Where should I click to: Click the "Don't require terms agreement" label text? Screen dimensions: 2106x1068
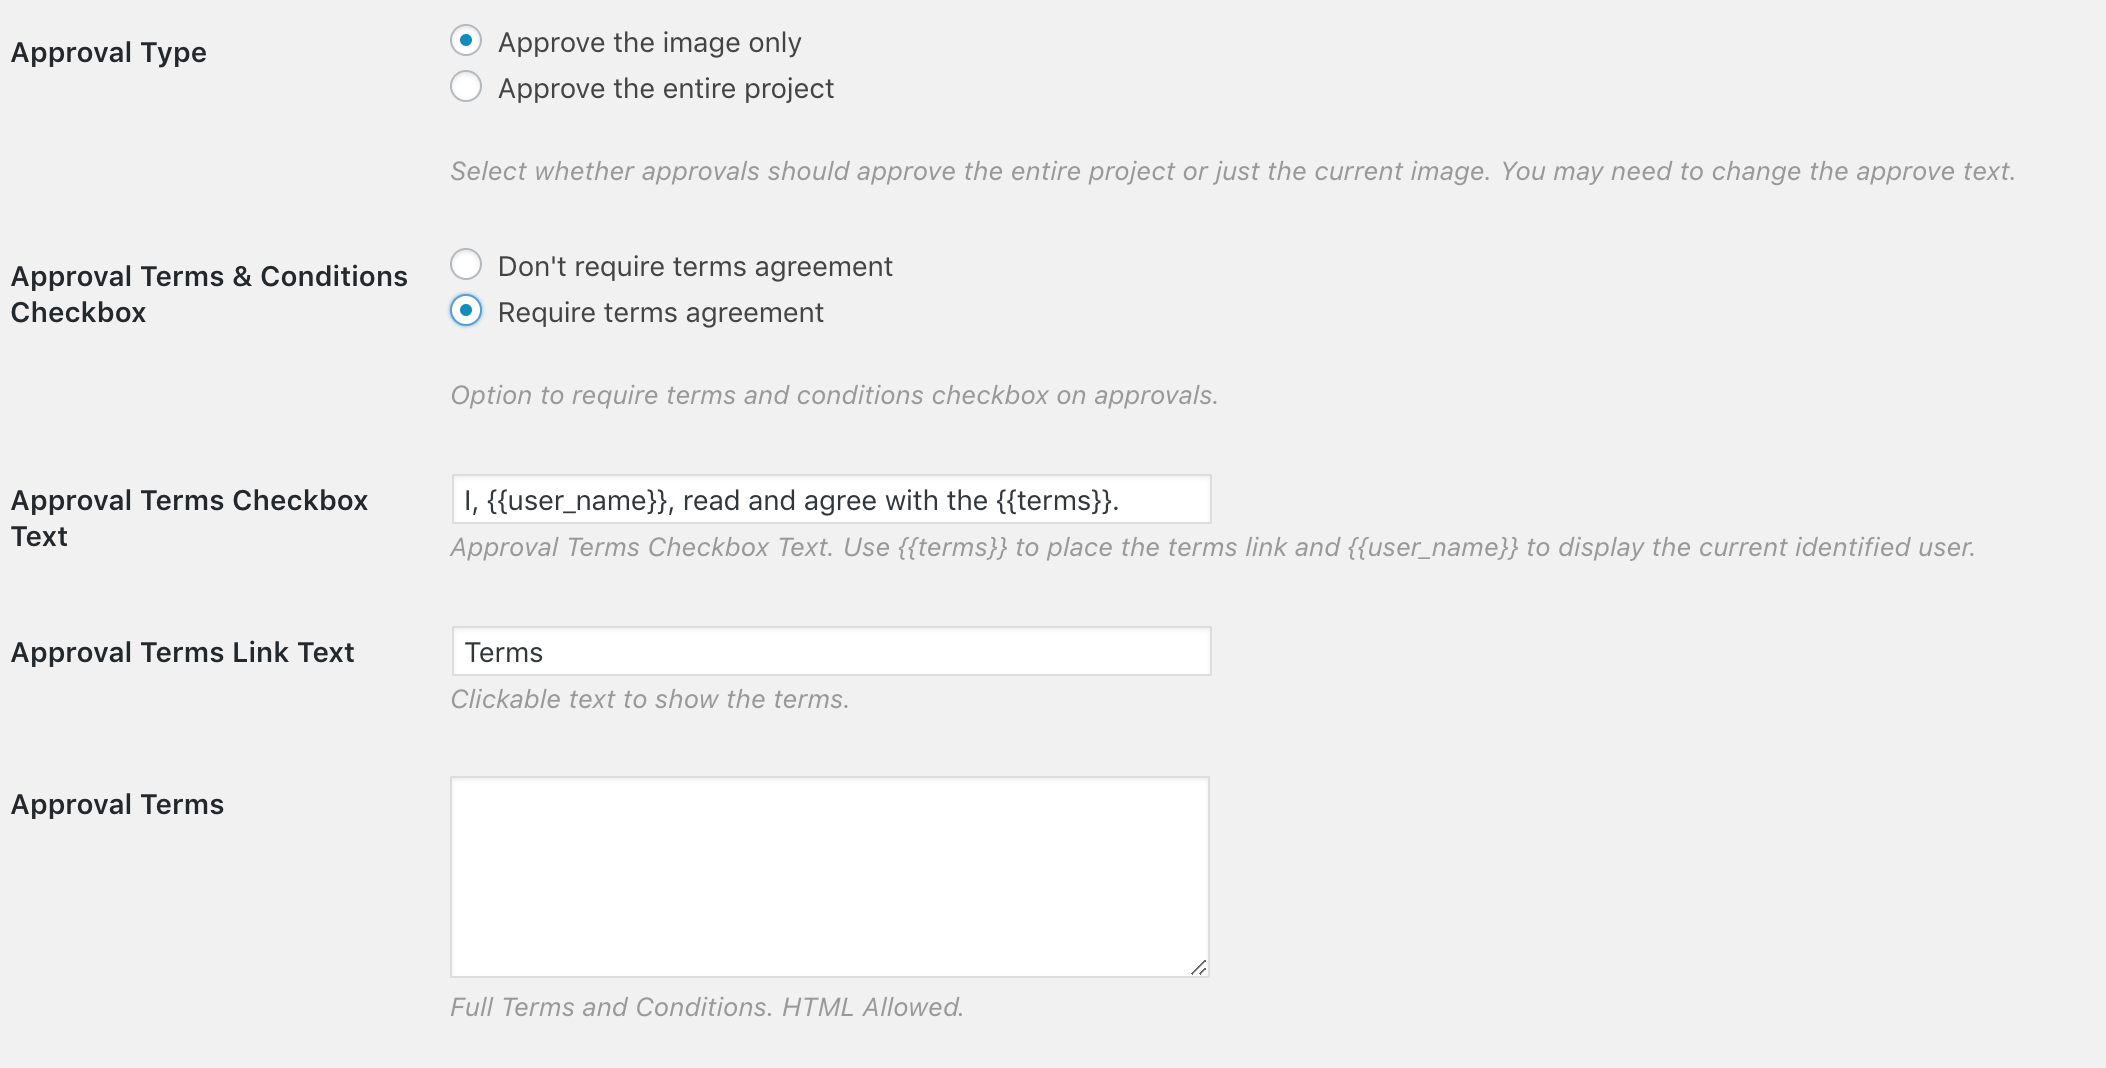695,267
